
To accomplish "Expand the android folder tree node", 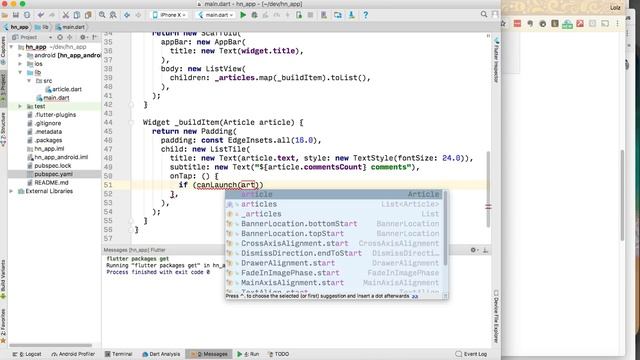I will click(20, 55).
